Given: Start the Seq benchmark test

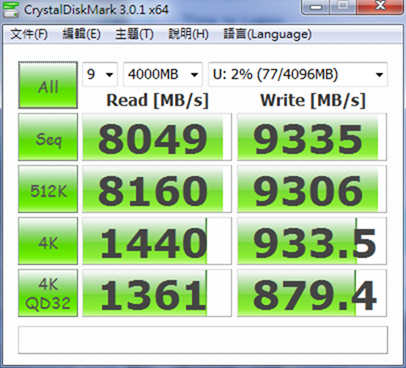Looking at the screenshot, I should click(48, 137).
